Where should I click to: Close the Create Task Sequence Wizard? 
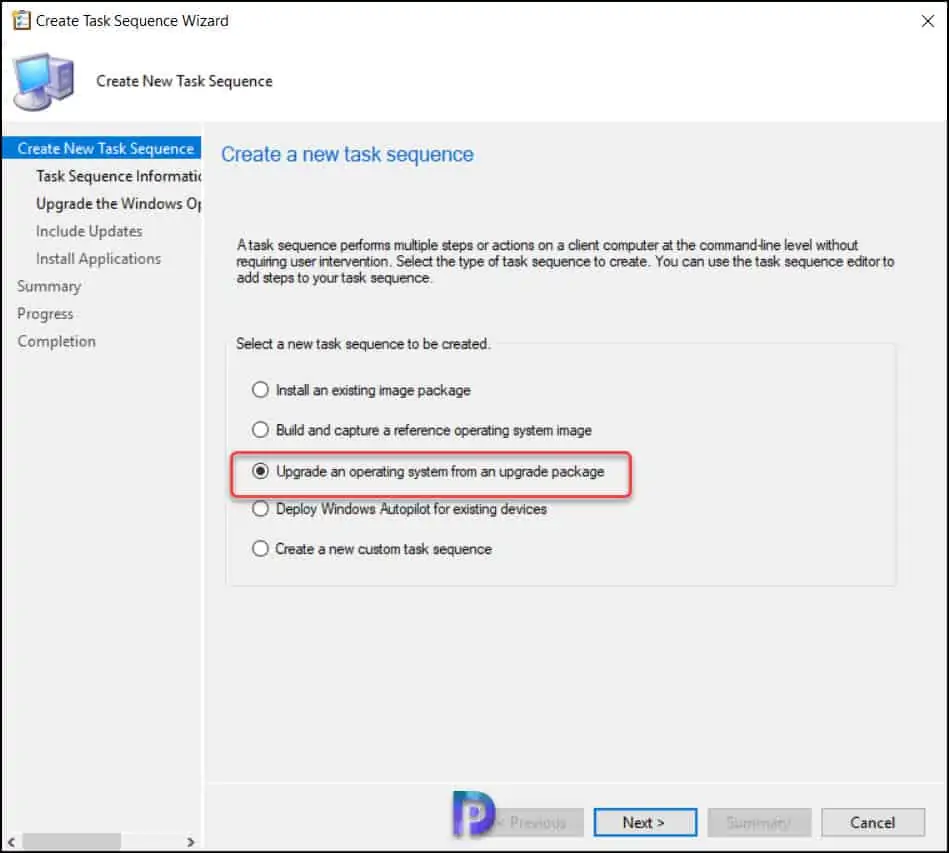(927, 21)
